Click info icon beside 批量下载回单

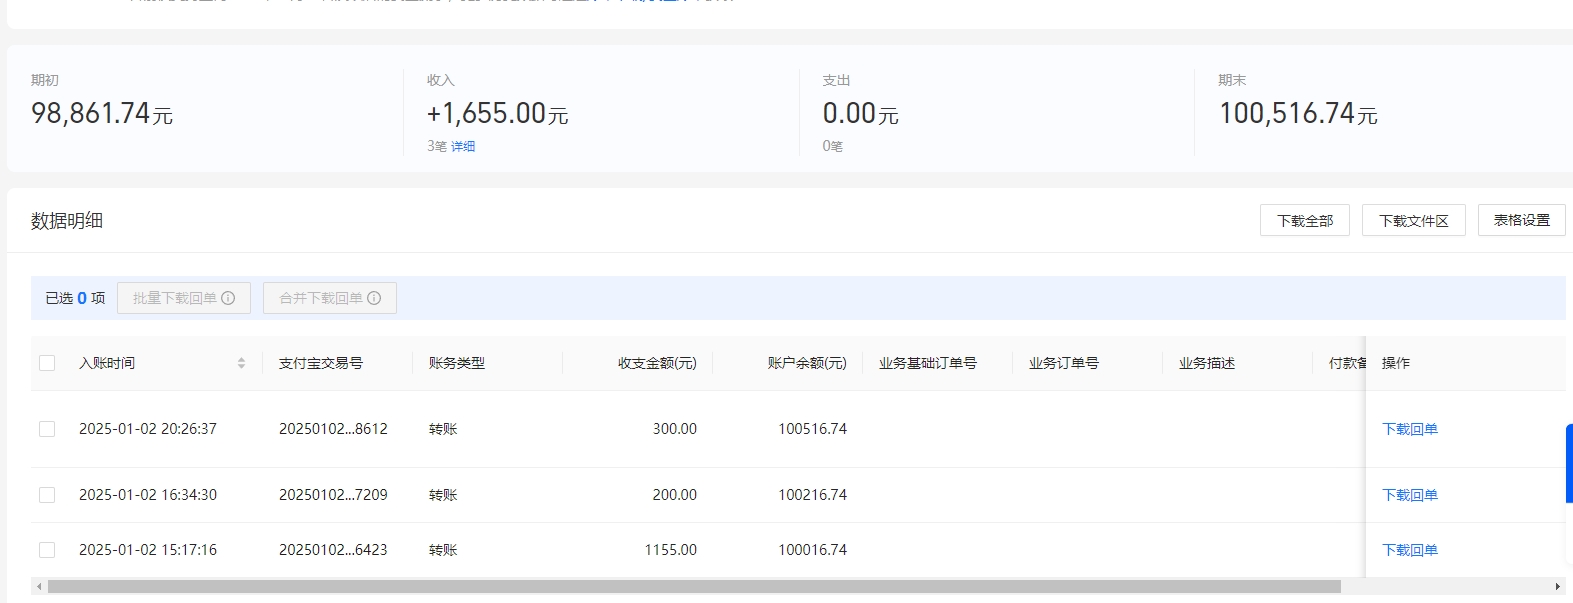228,298
